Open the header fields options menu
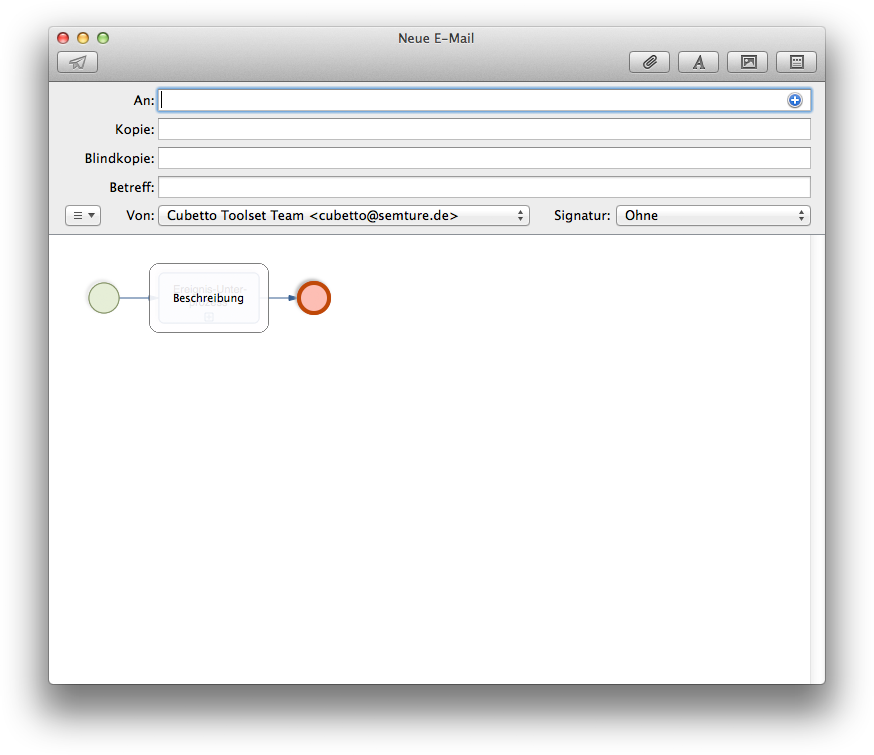The height and width of the screenshot is (755, 874). point(83,216)
